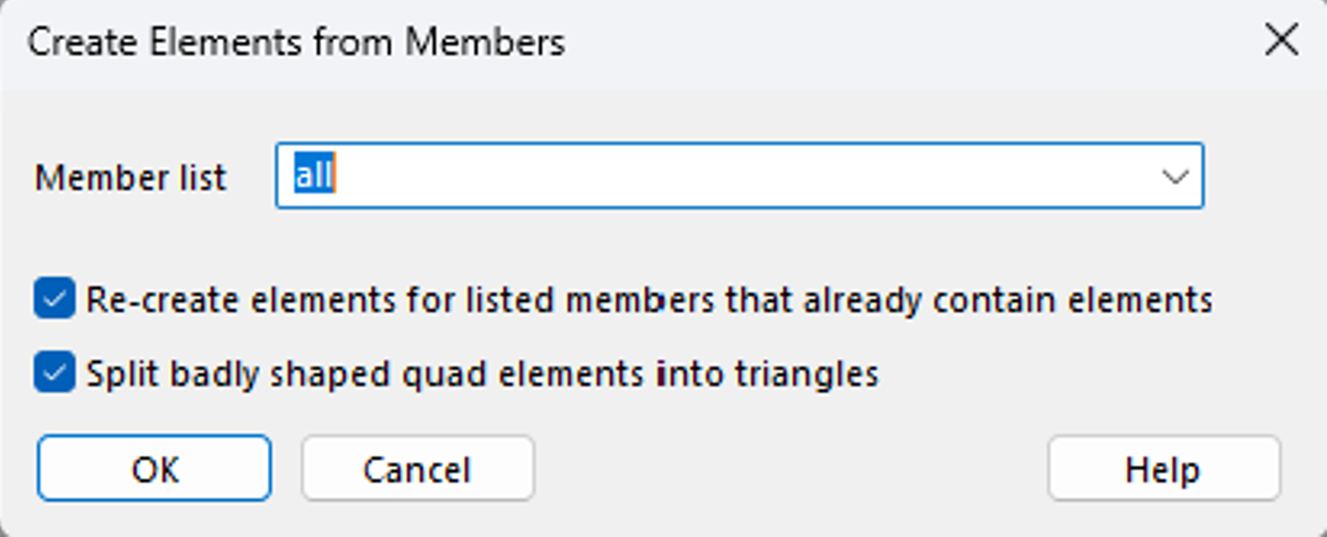Viewport: 1327px width, 537px height.
Task: Open Help for this dialog
Action: [x=1163, y=468]
